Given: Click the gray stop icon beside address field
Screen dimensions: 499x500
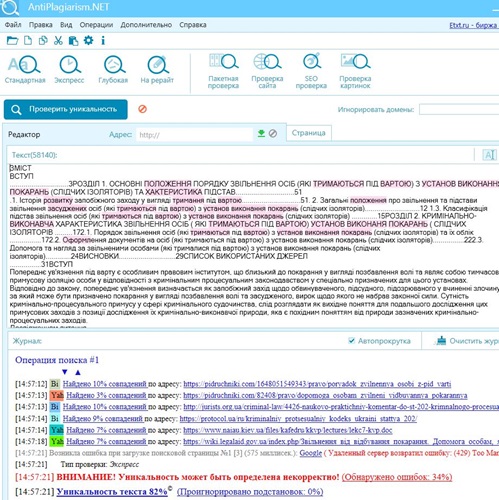Looking at the screenshot, I should pos(273,134).
